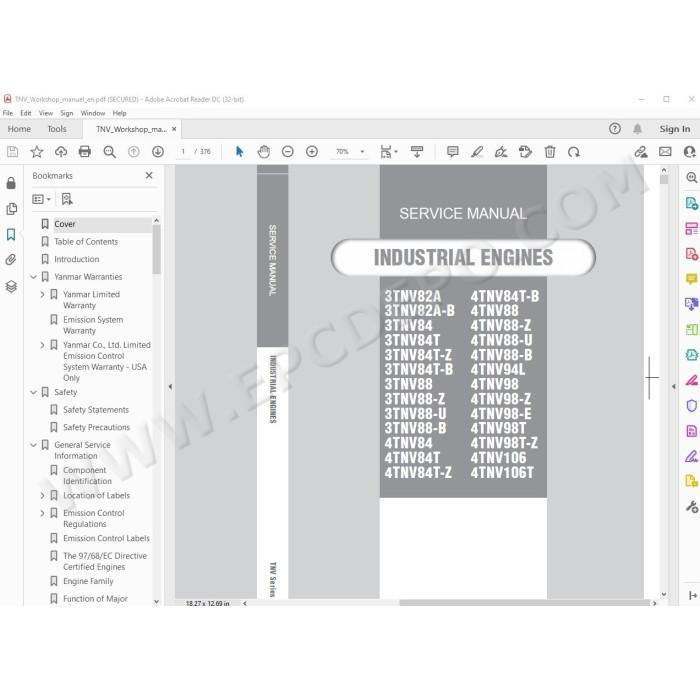Activate the hand pan tool
700x700 pixels.
264,152
